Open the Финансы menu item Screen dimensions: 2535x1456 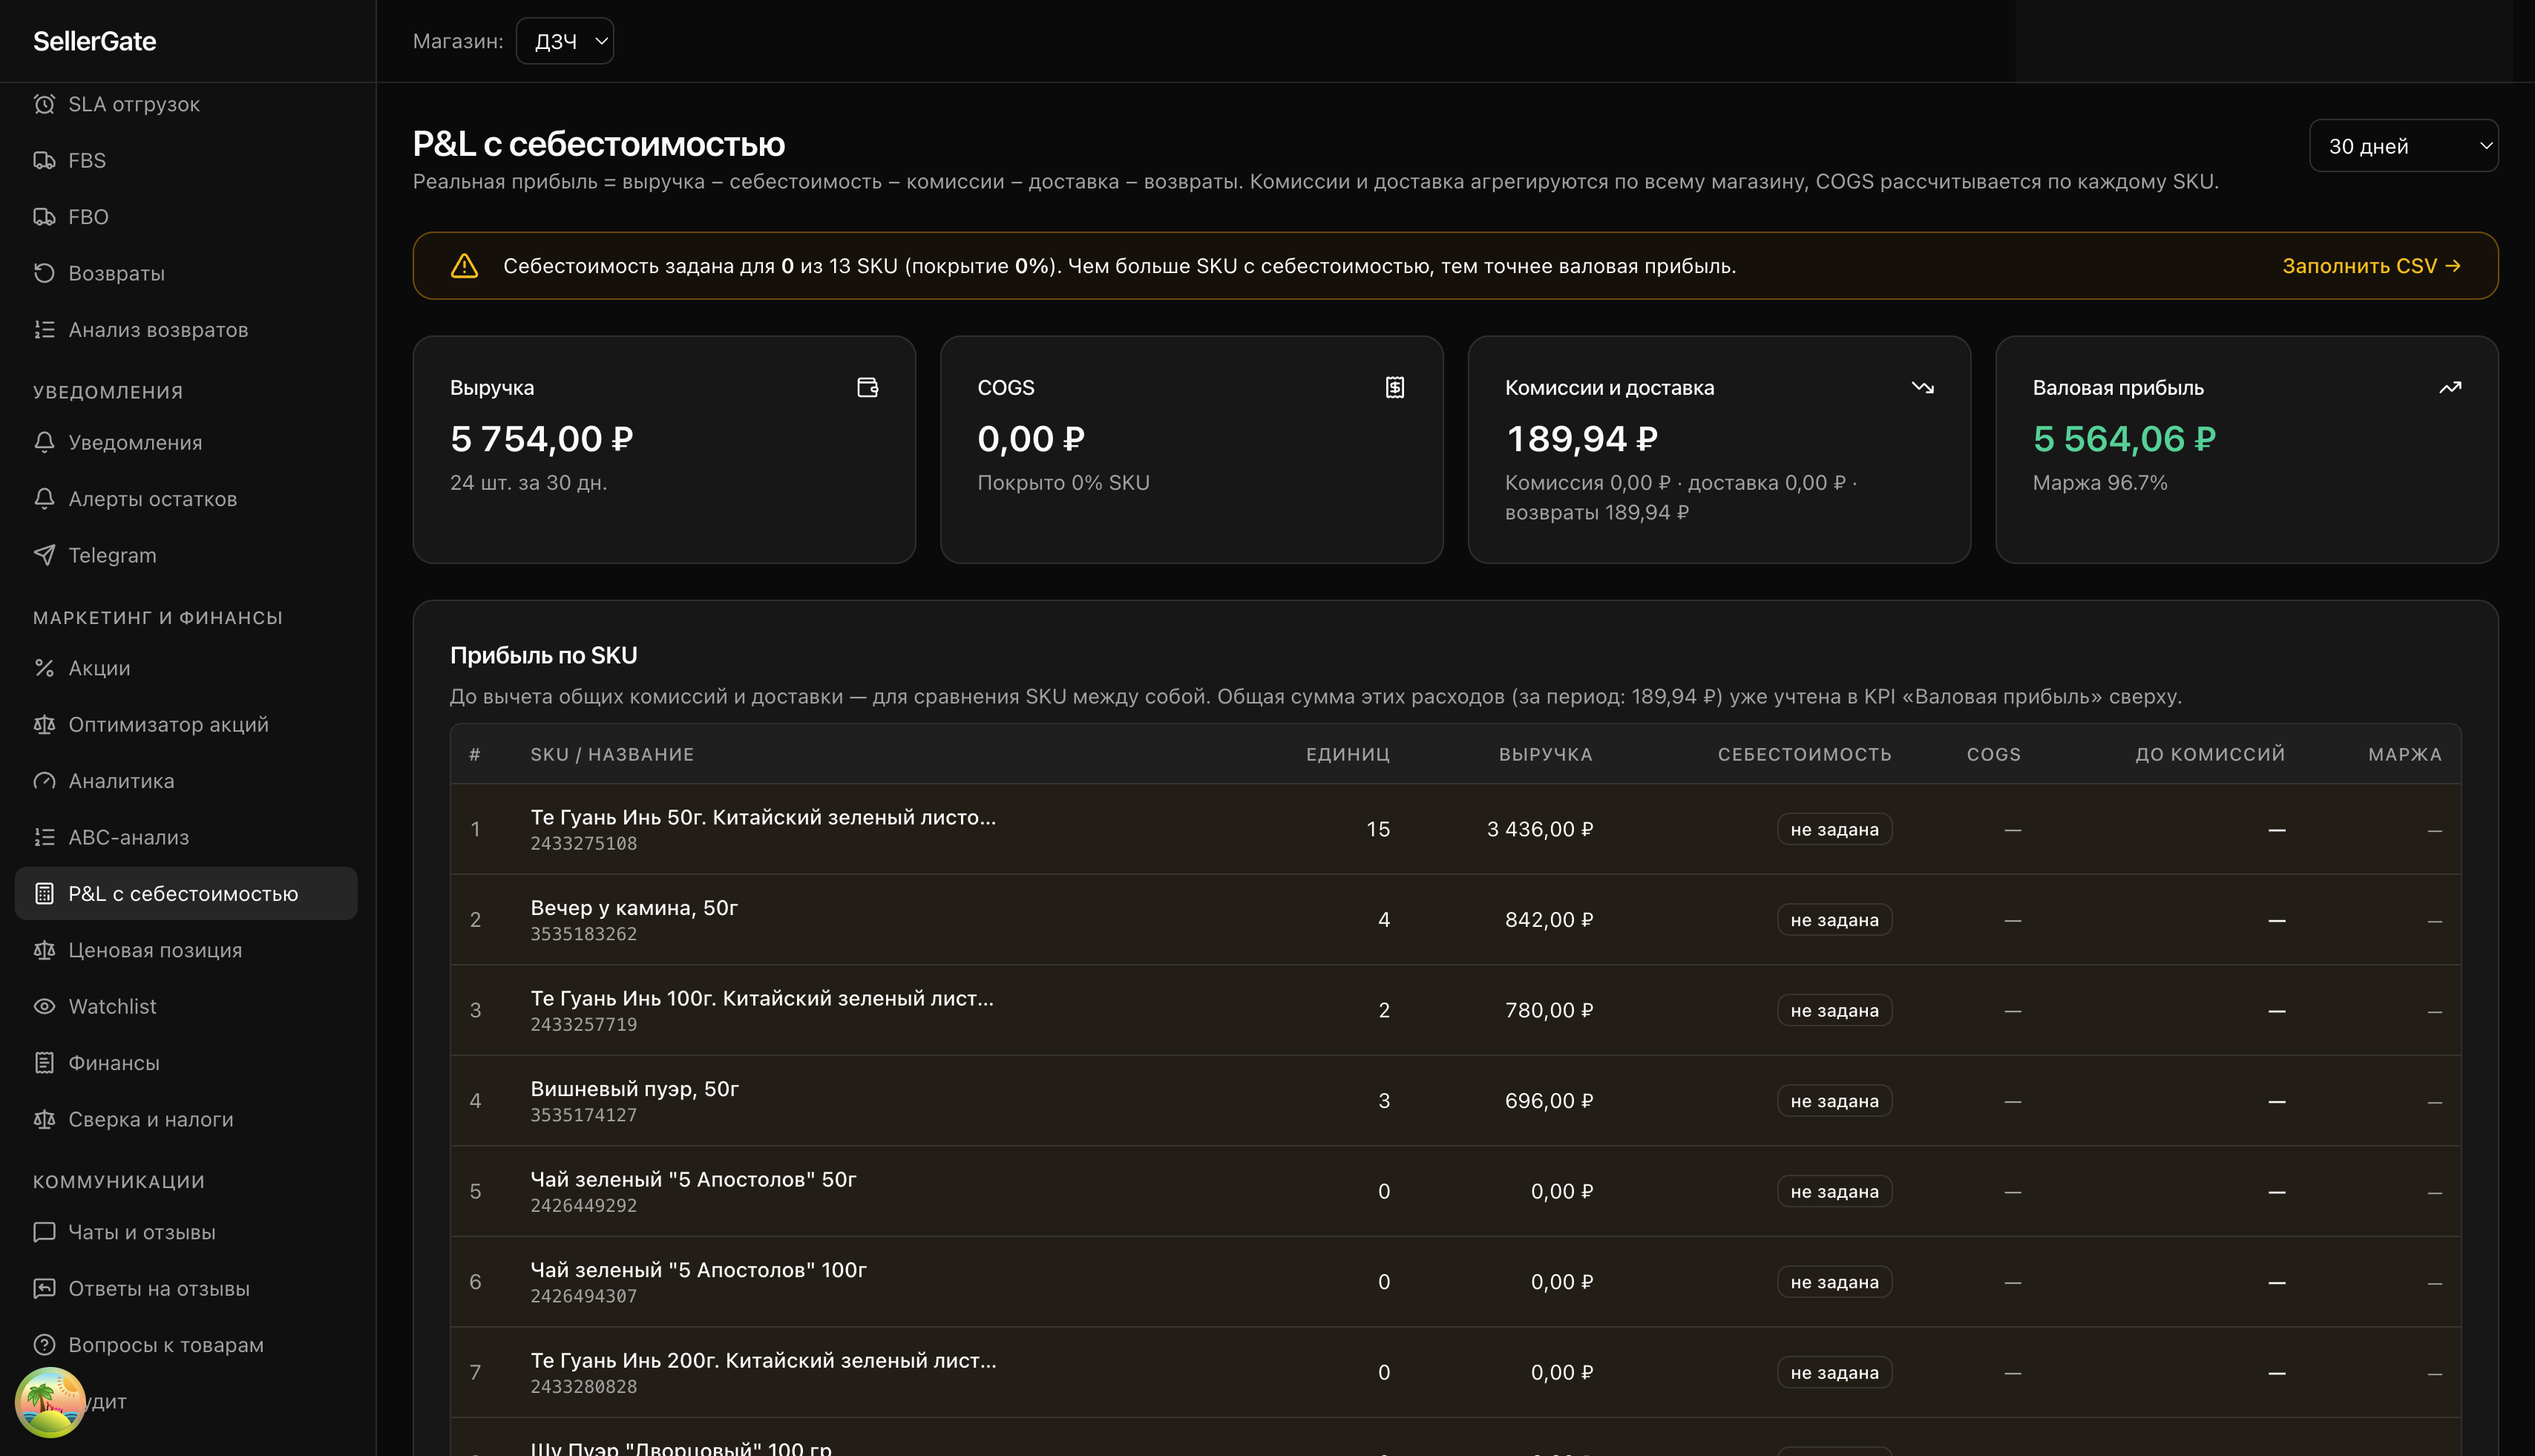click(x=114, y=1063)
